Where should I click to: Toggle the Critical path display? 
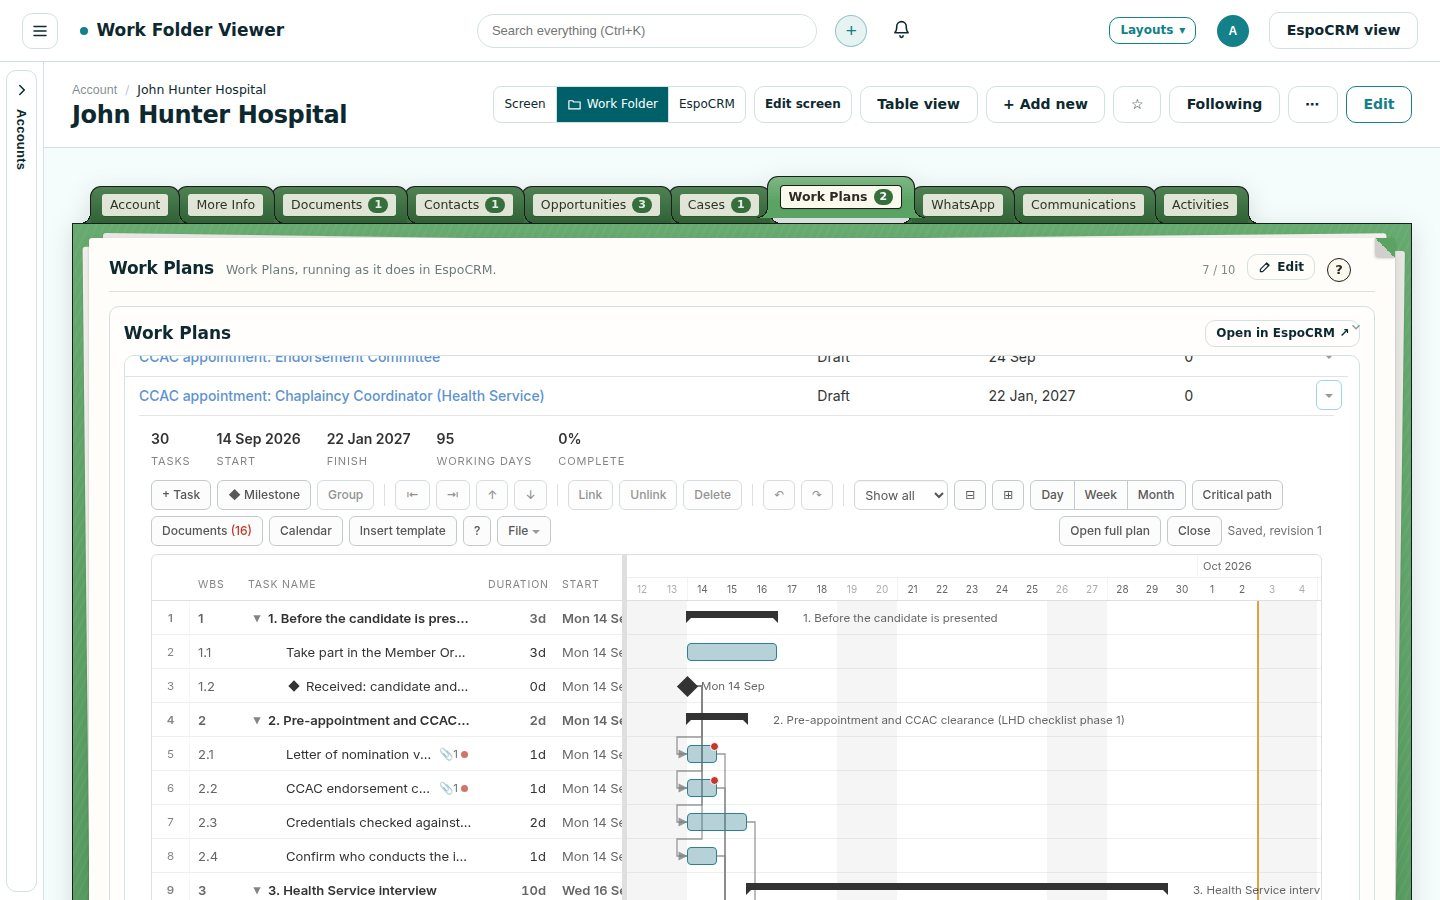pyautogui.click(x=1237, y=495)
